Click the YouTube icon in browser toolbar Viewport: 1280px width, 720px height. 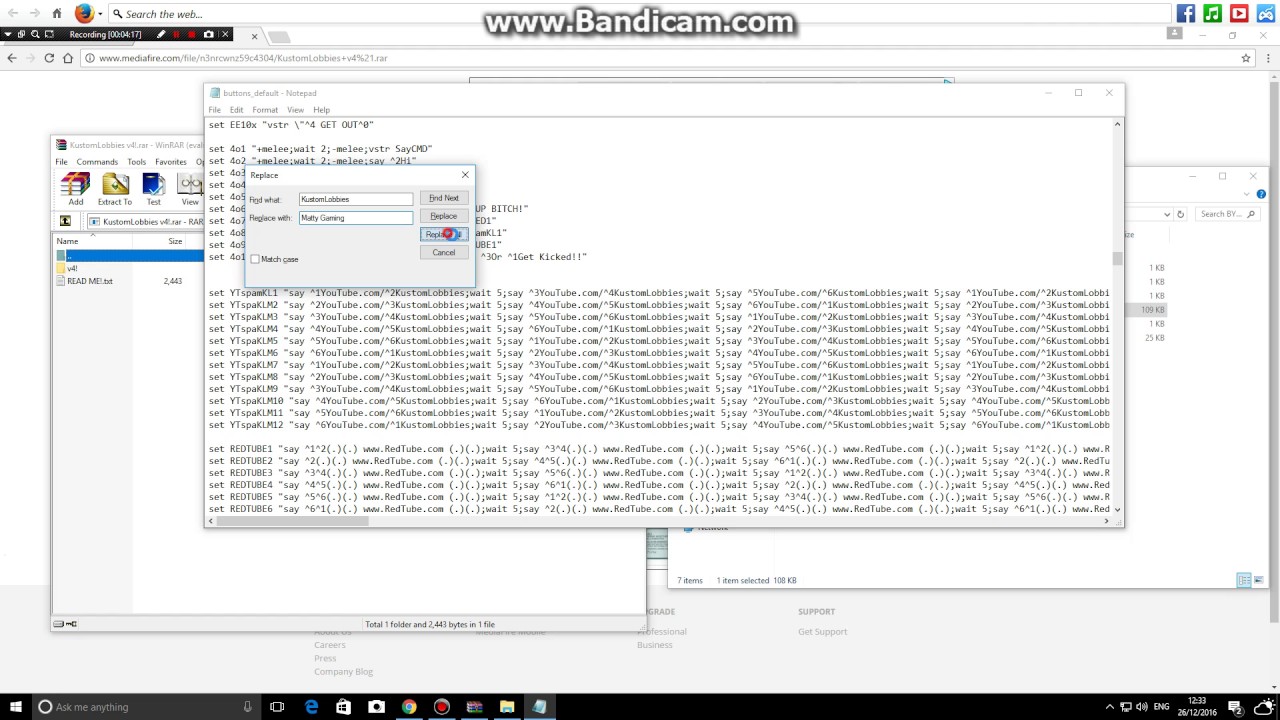pos(1239,14)
